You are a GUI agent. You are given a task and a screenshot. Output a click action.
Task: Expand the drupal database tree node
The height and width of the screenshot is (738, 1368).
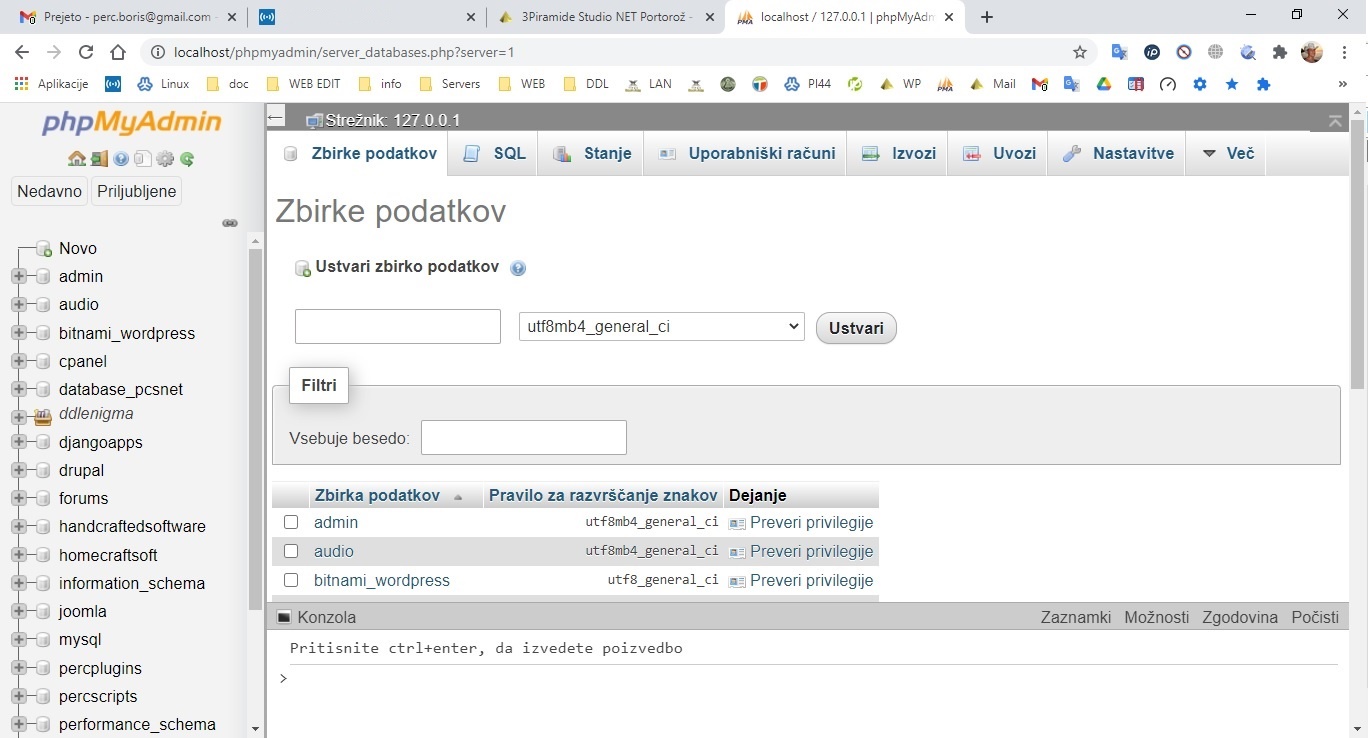point(18,470)
